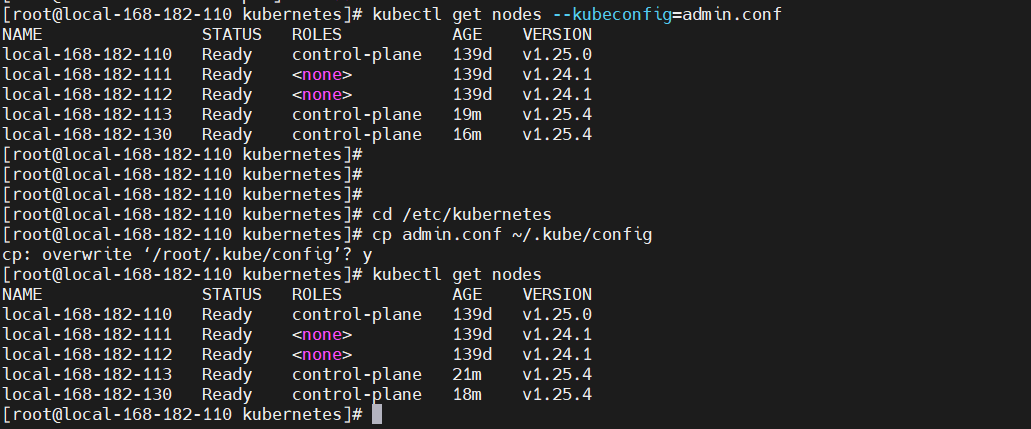1031x429 pixels.
Task: Click the first magenta 'none' role in top table
Action: (322, 74)
